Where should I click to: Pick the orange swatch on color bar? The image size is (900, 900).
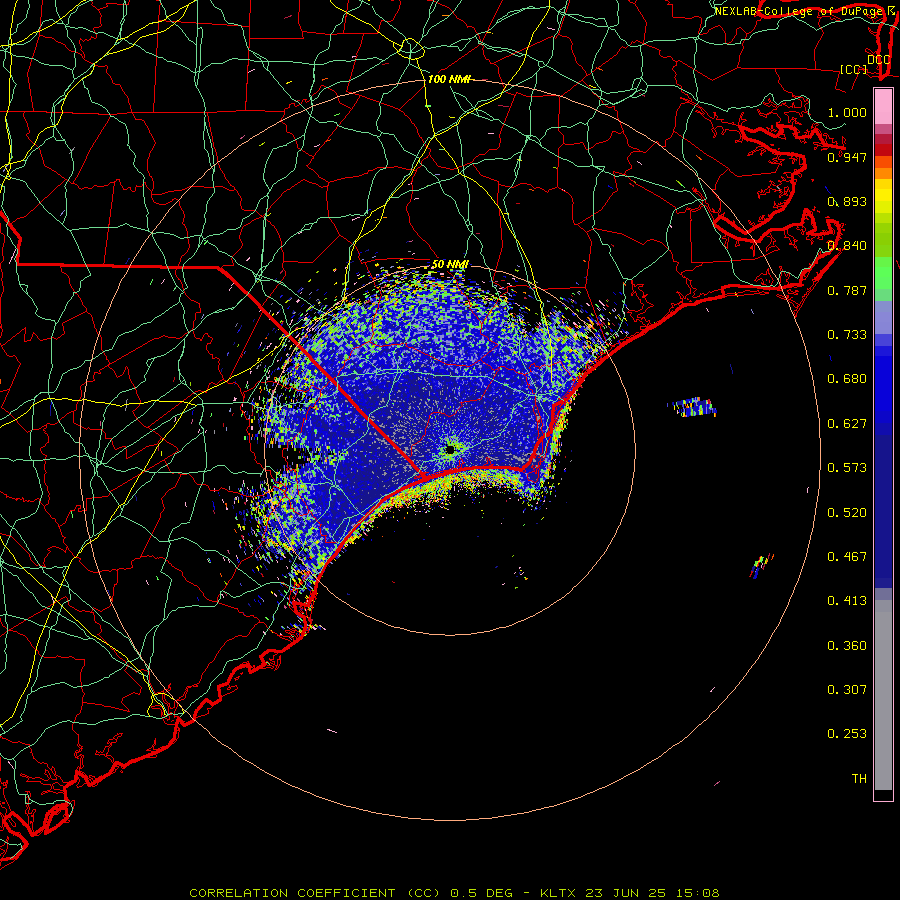(x=883, y=173)
